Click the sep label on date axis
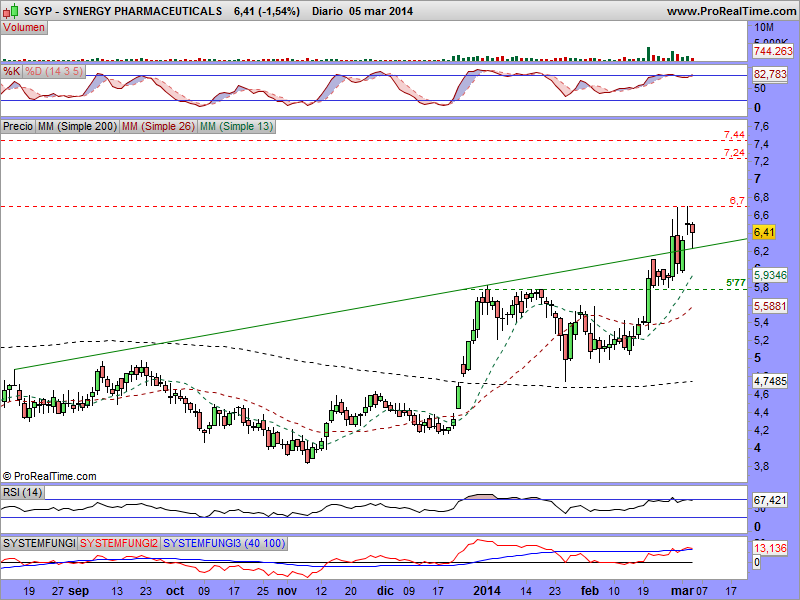Screen dimensions: 800x600 79,591
